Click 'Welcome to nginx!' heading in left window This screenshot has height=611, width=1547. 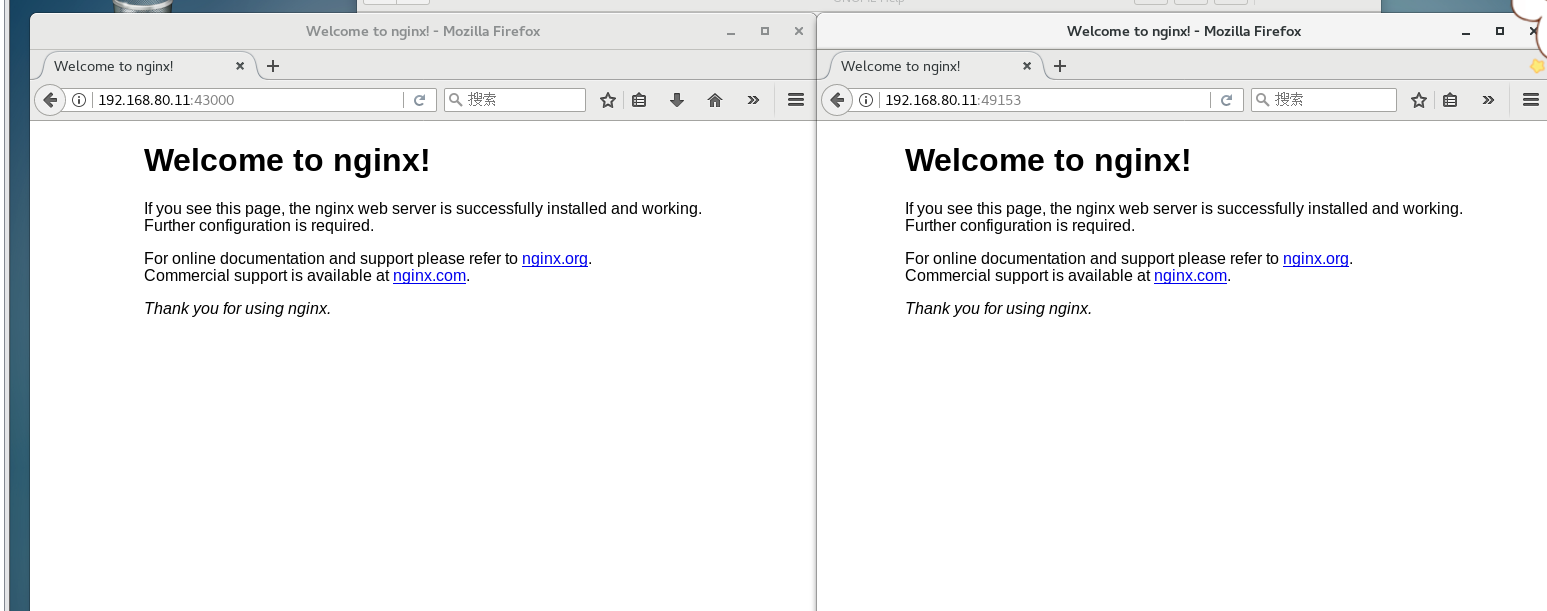[287, 160]
